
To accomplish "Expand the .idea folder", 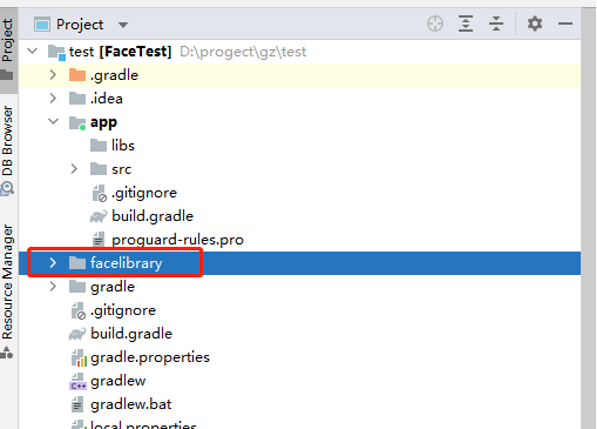I will pos(53,98).
